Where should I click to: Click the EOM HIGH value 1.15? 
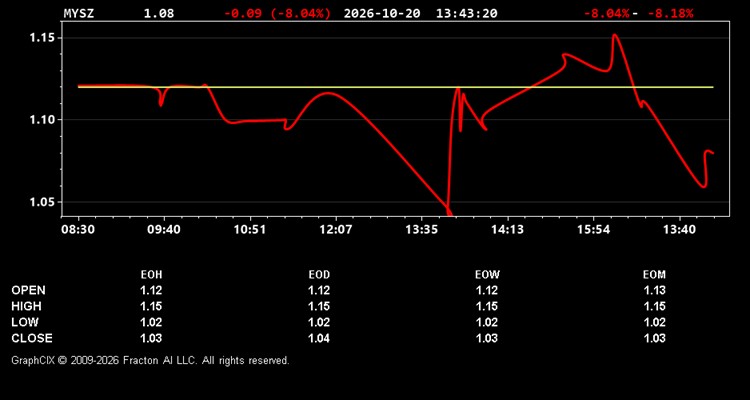[x=654, y=306]
